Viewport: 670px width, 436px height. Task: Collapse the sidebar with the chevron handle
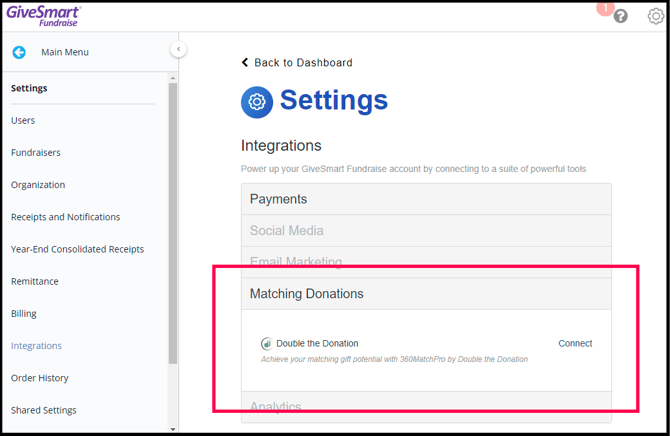point(178,49)
